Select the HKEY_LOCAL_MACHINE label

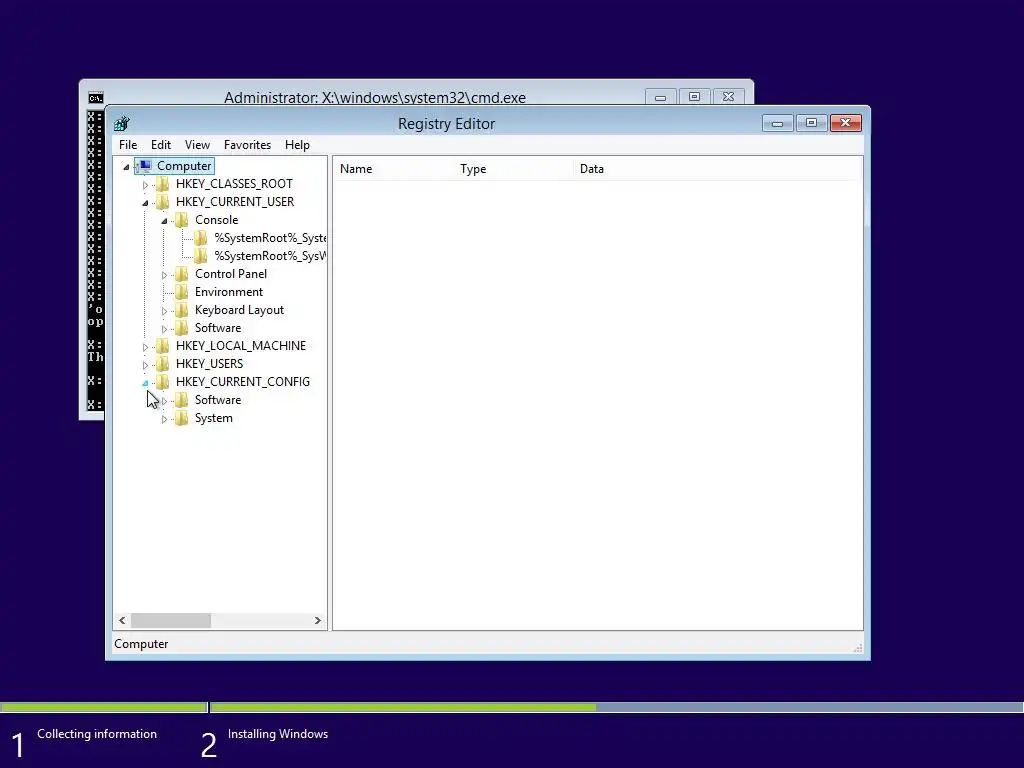(240, 345)
